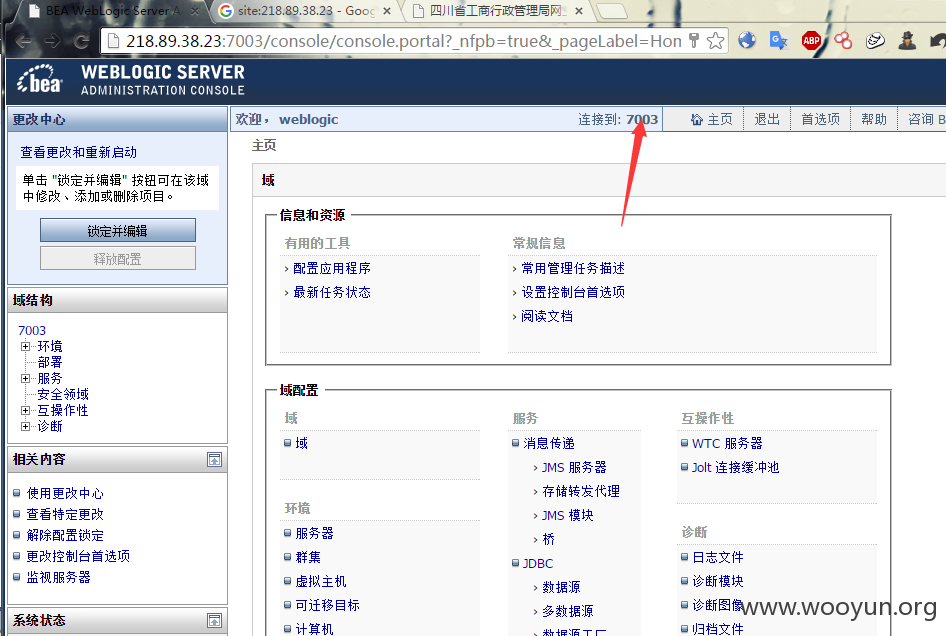Open the eraser-shaped extension icon

click(875, 40)
